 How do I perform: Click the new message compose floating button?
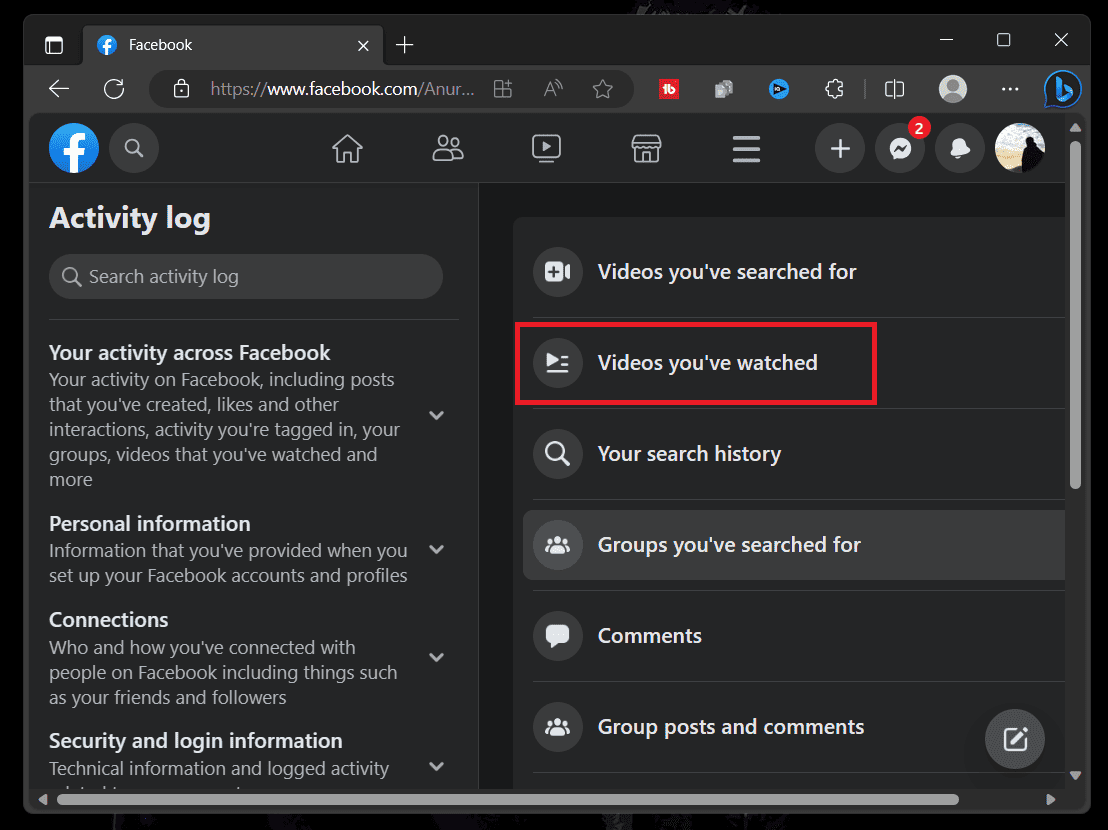[1015, 739]
